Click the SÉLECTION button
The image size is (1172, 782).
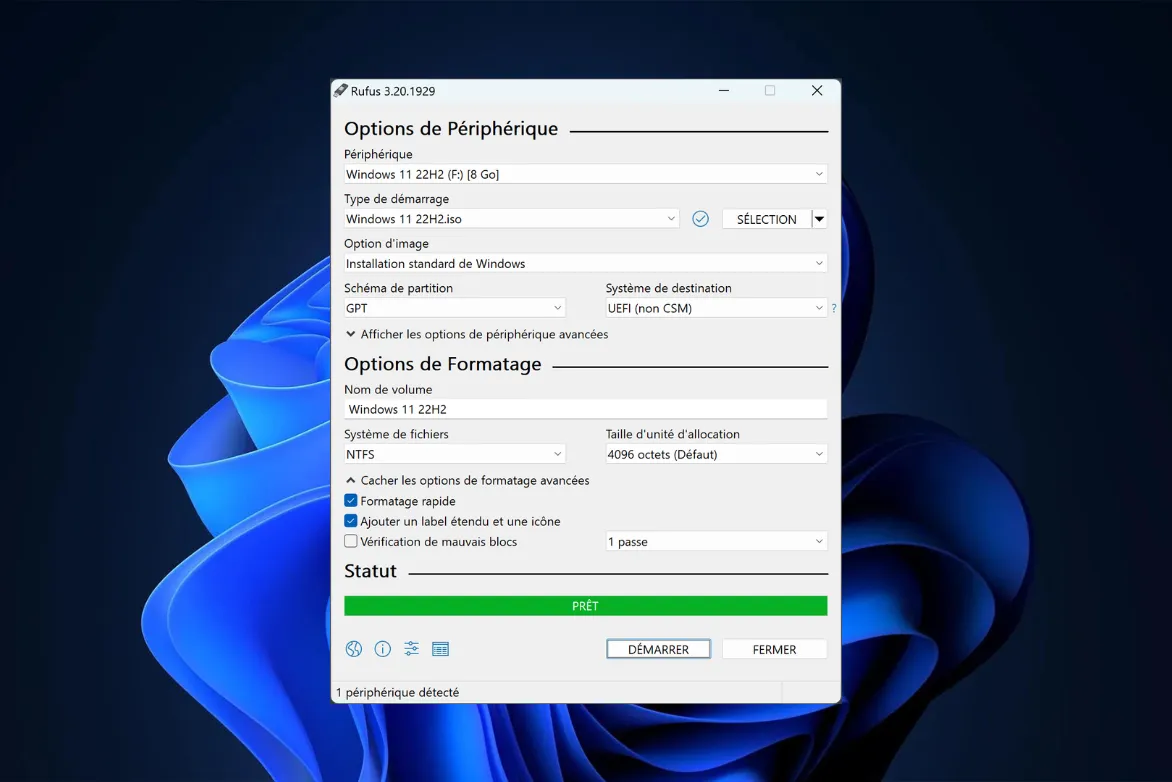[x=767, y=219]
